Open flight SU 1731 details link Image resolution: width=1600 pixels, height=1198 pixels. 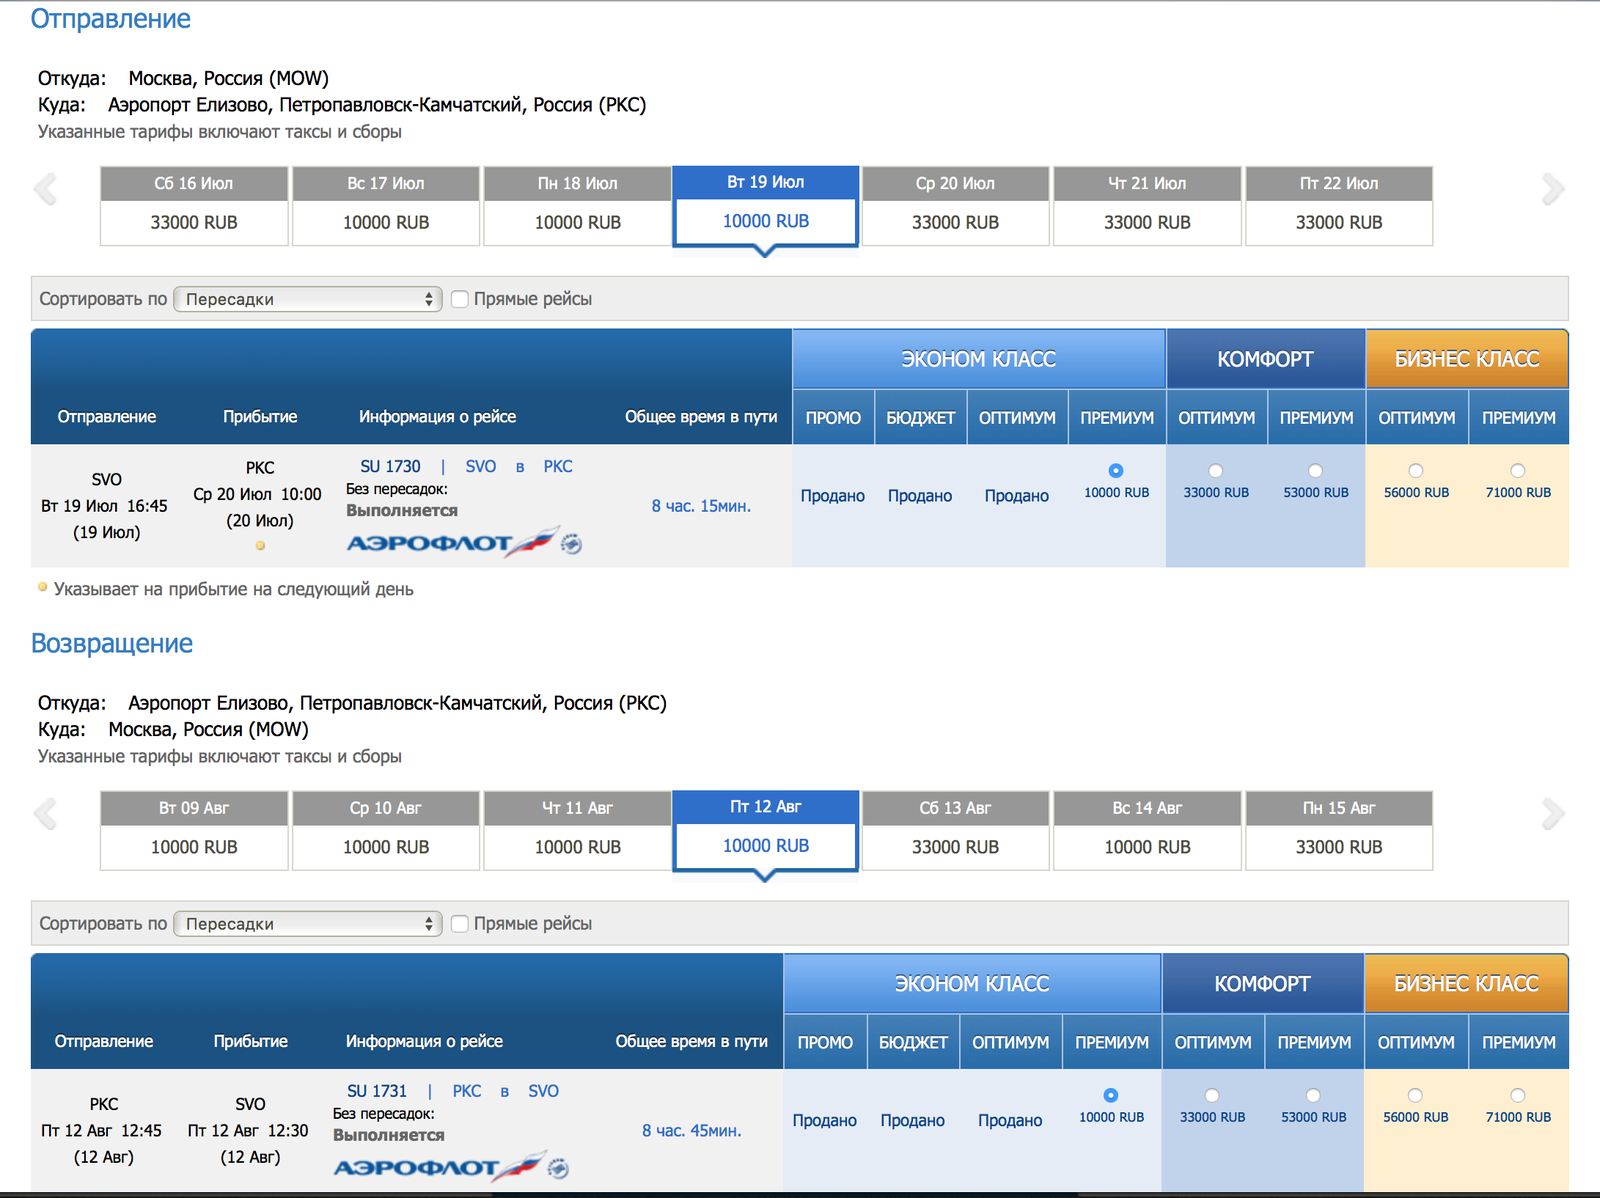[377, 1091]
